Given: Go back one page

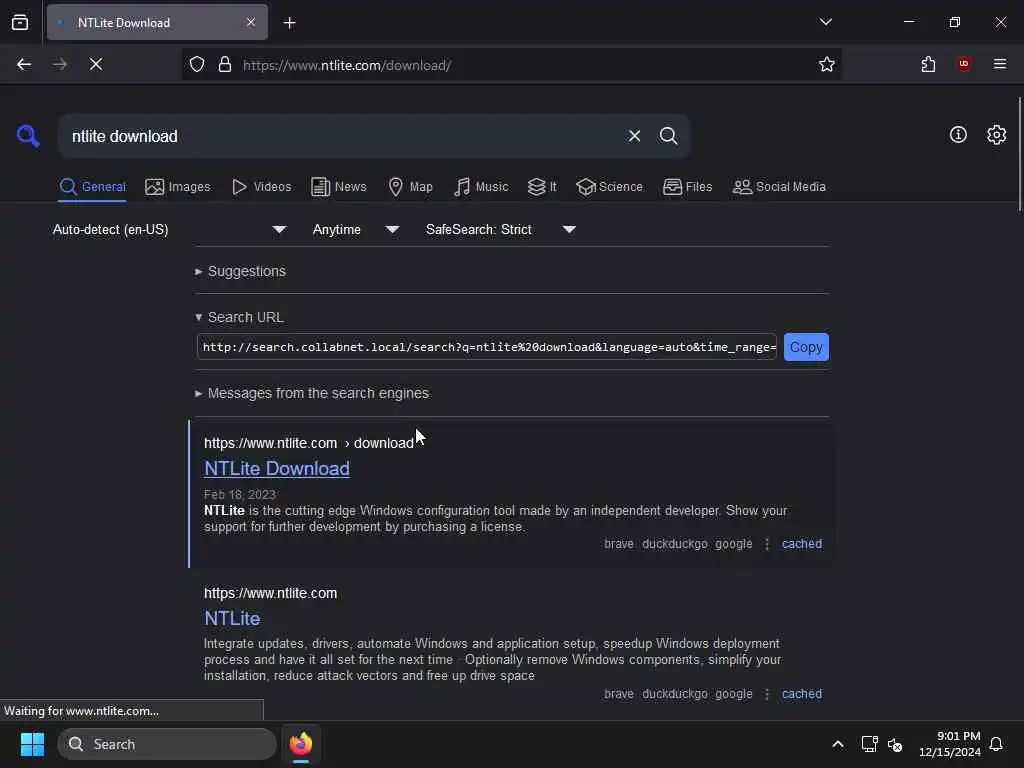Looking at the screenshot, I should pyautogui.click(x=24, y=64).
